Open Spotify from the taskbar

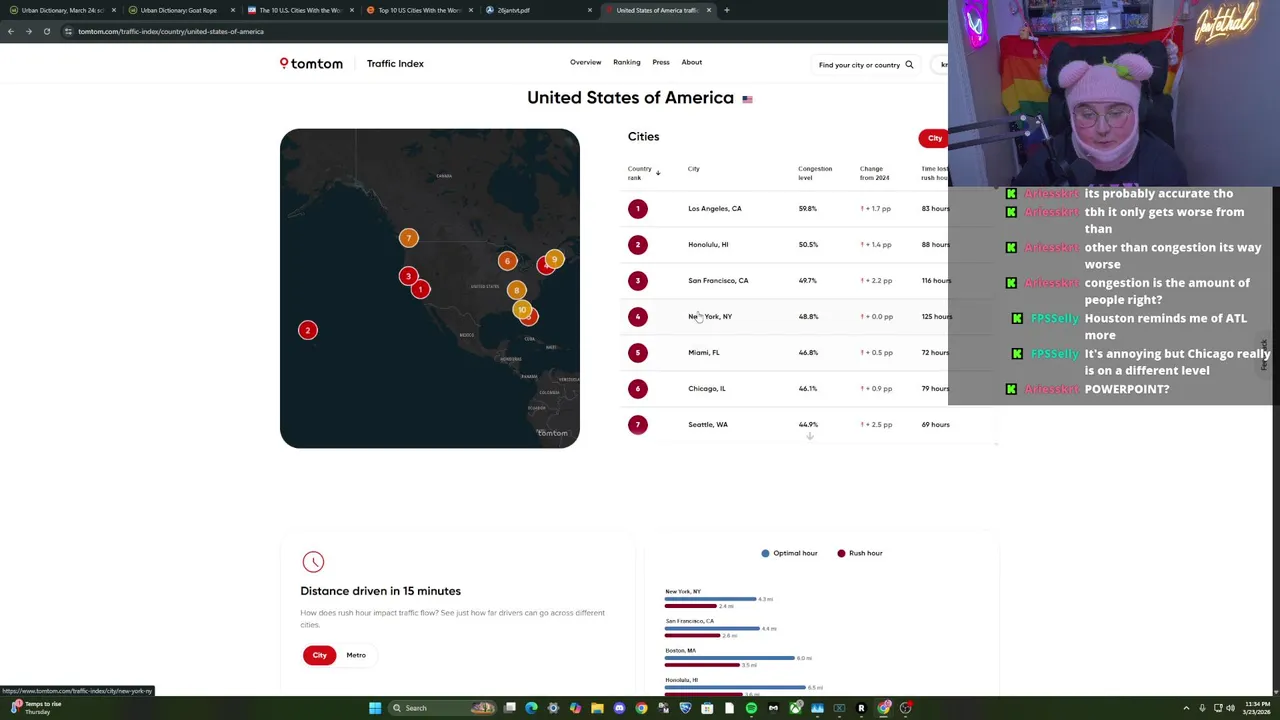(x=751, y=708)
